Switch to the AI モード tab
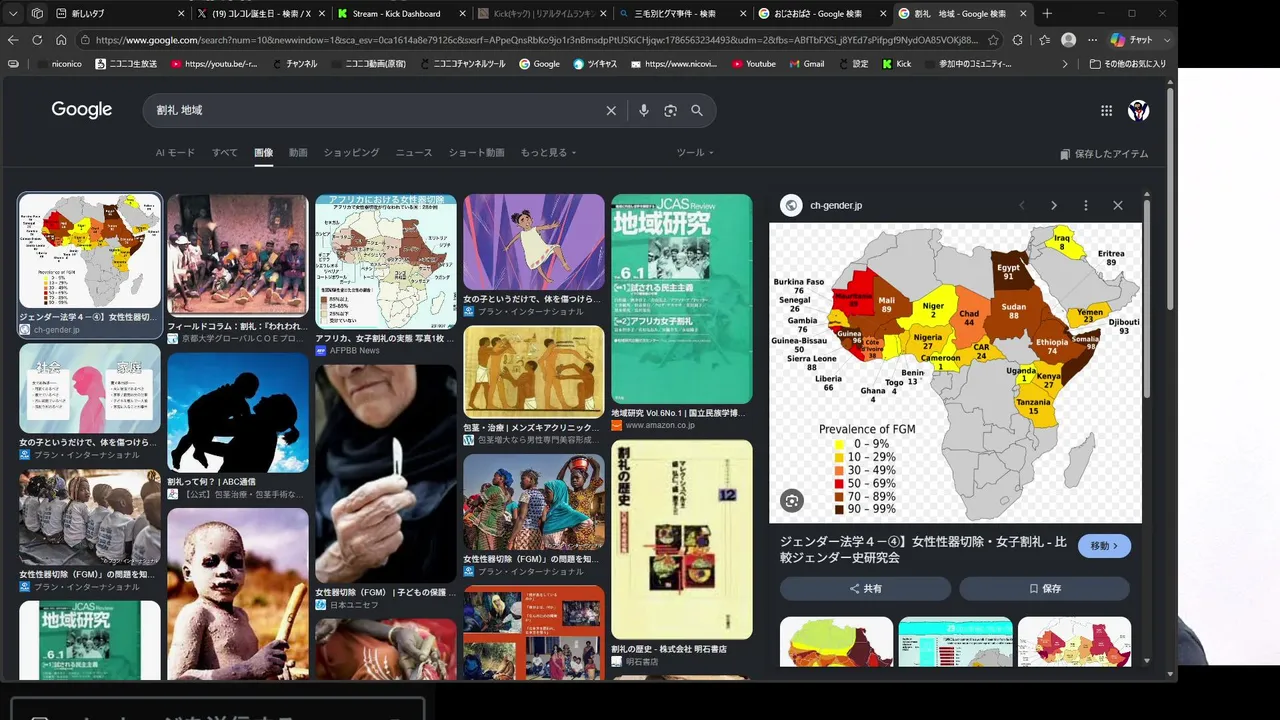This screenshot has height=720, width=1280. click(x=175, y=153)
